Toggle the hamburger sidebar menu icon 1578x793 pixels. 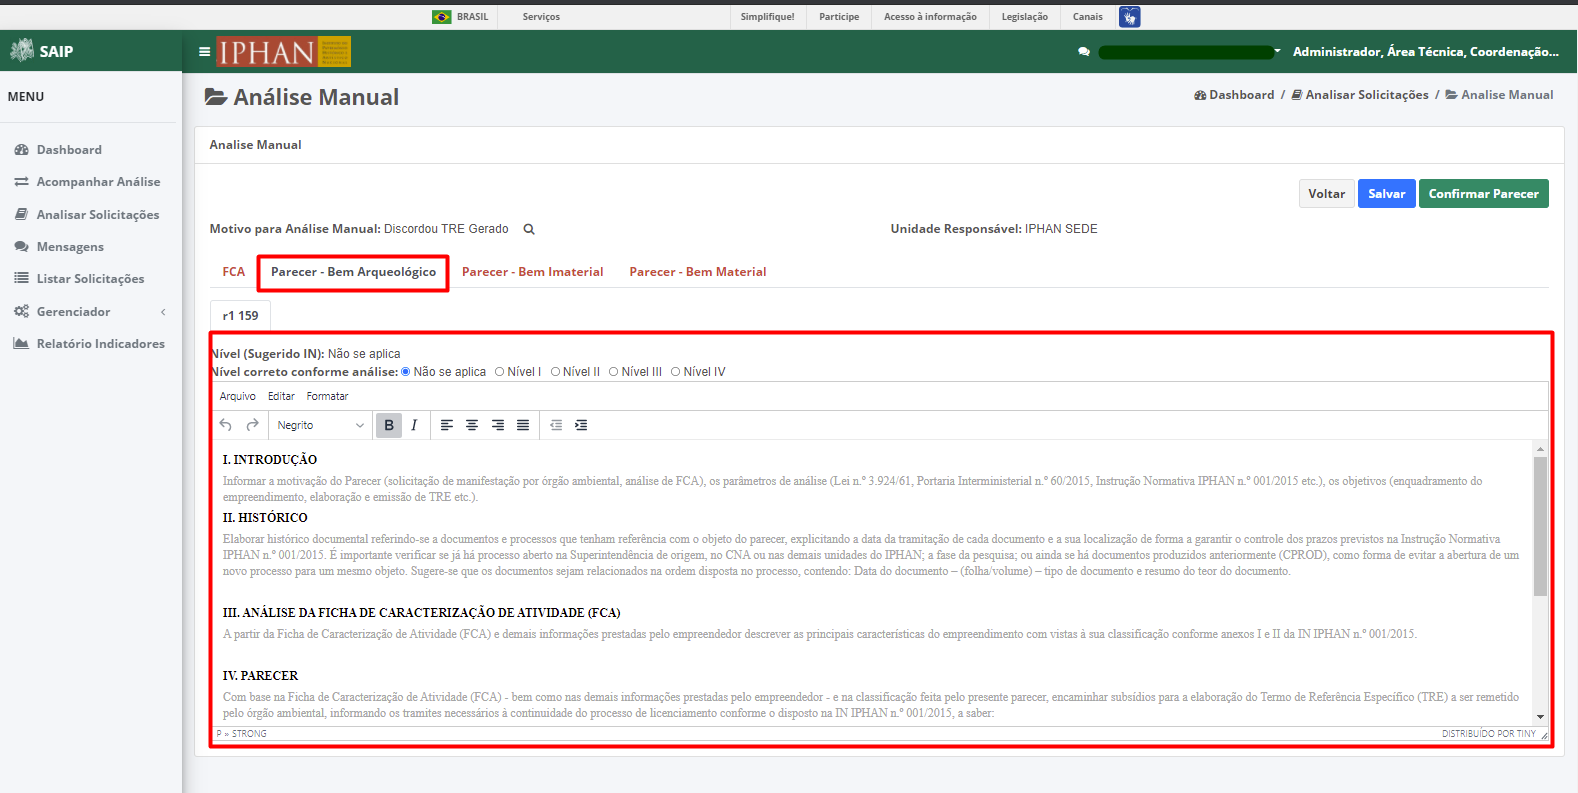(204, 52)
